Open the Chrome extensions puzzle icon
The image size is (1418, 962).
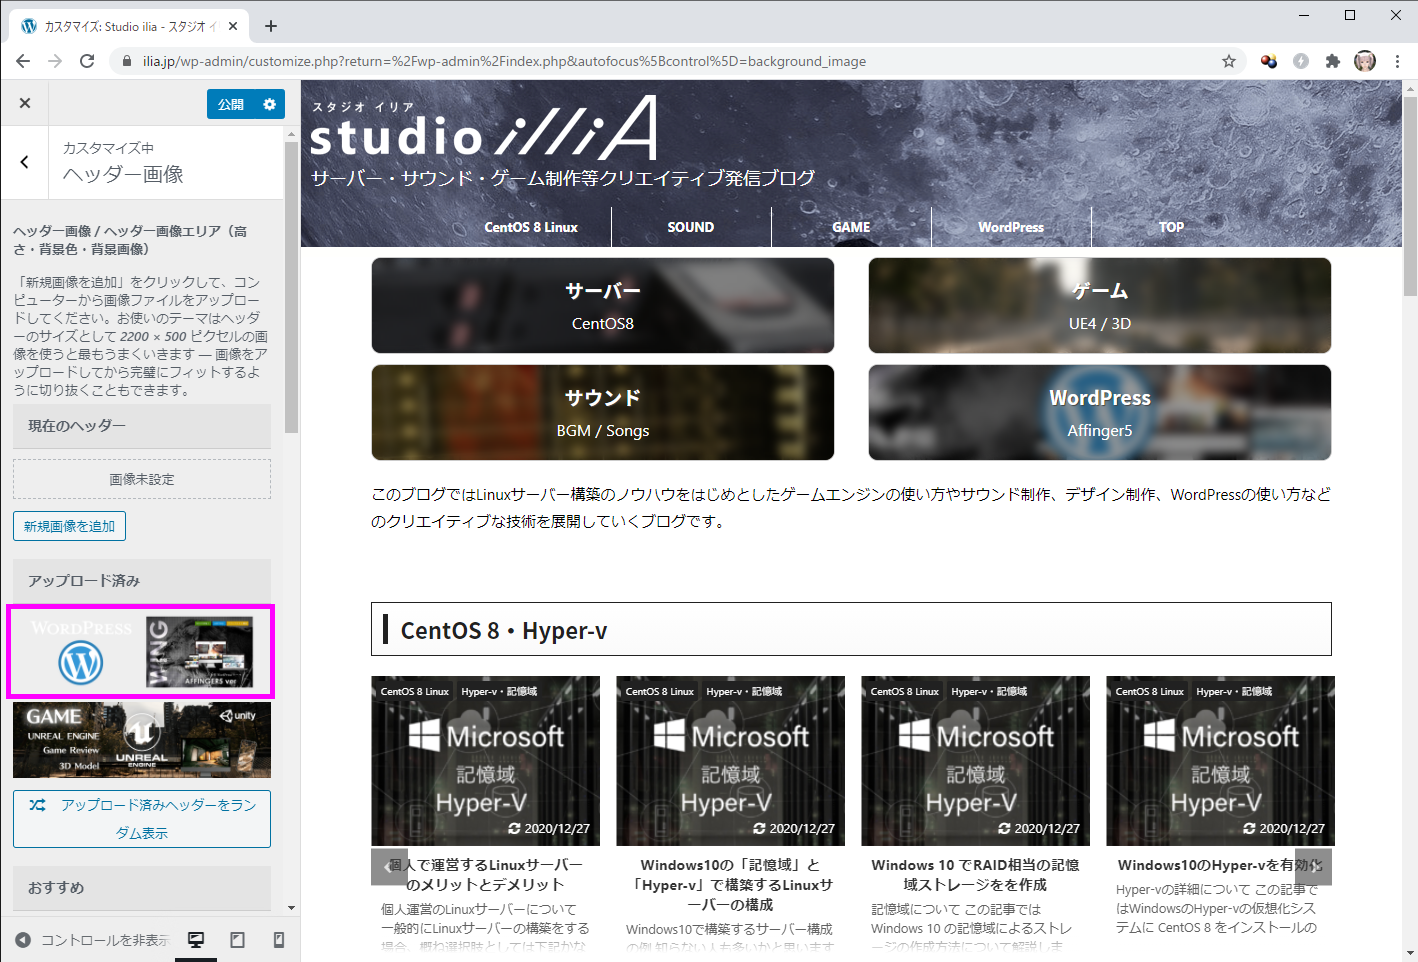[x=1333, y=61]
